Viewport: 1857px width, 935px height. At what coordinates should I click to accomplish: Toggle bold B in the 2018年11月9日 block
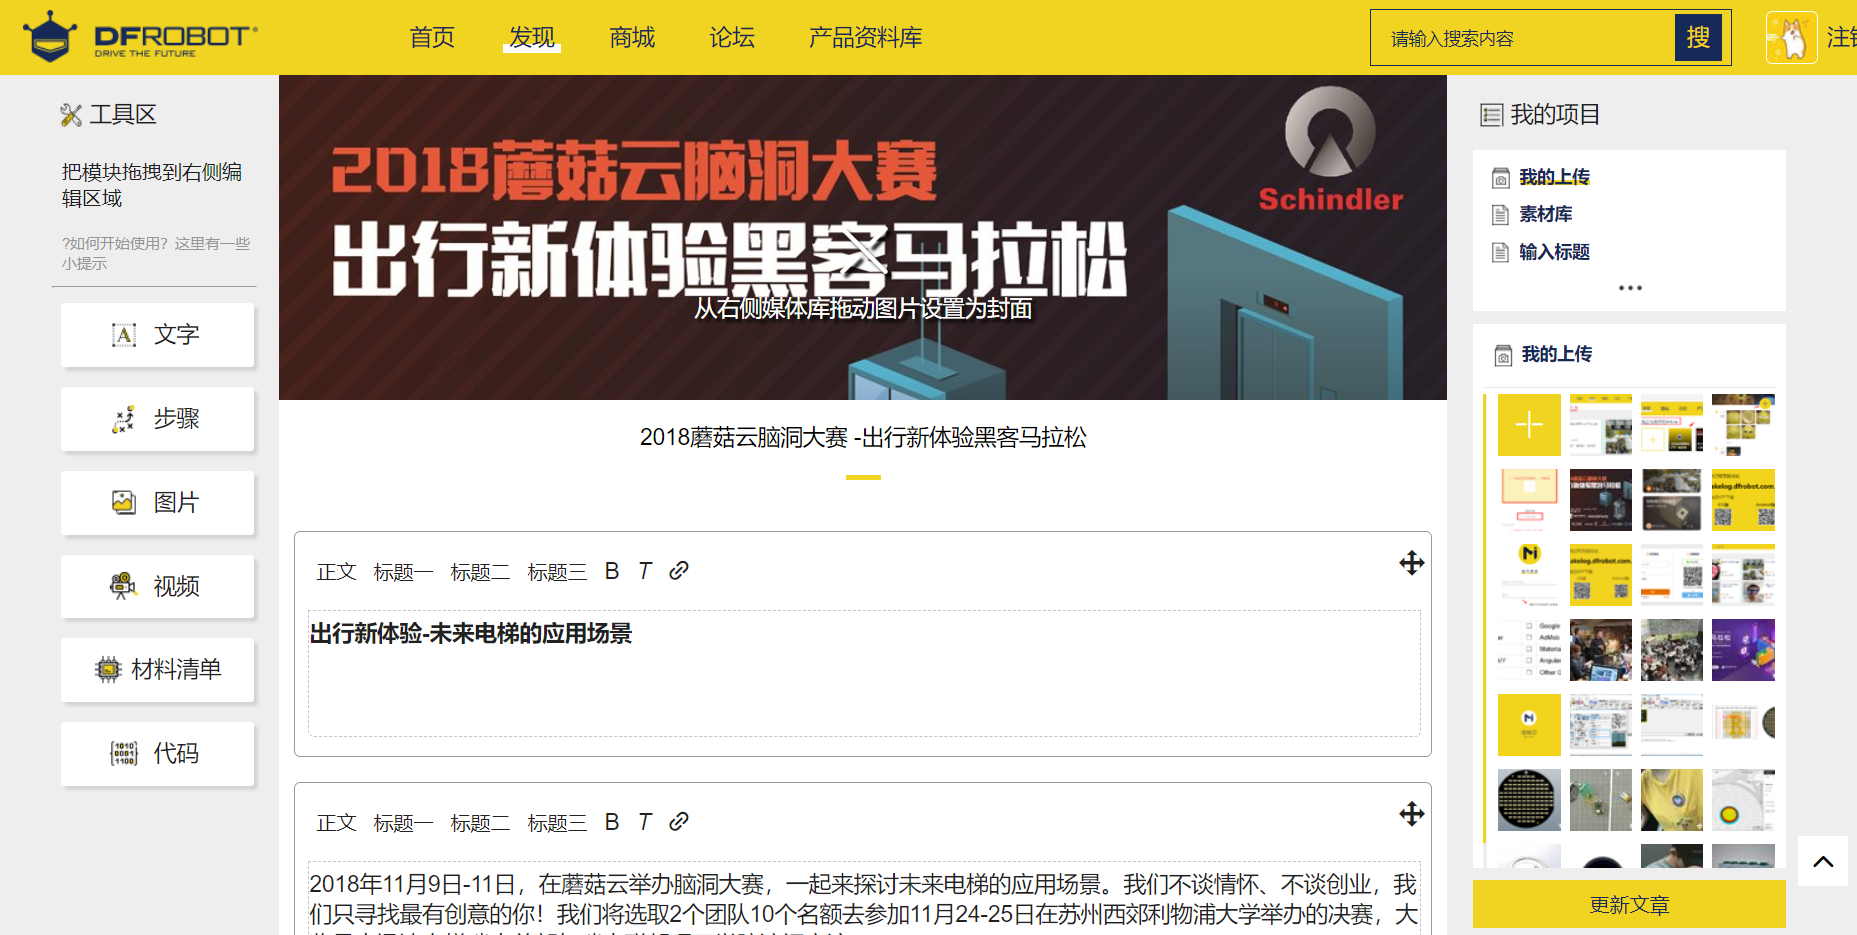612,822
